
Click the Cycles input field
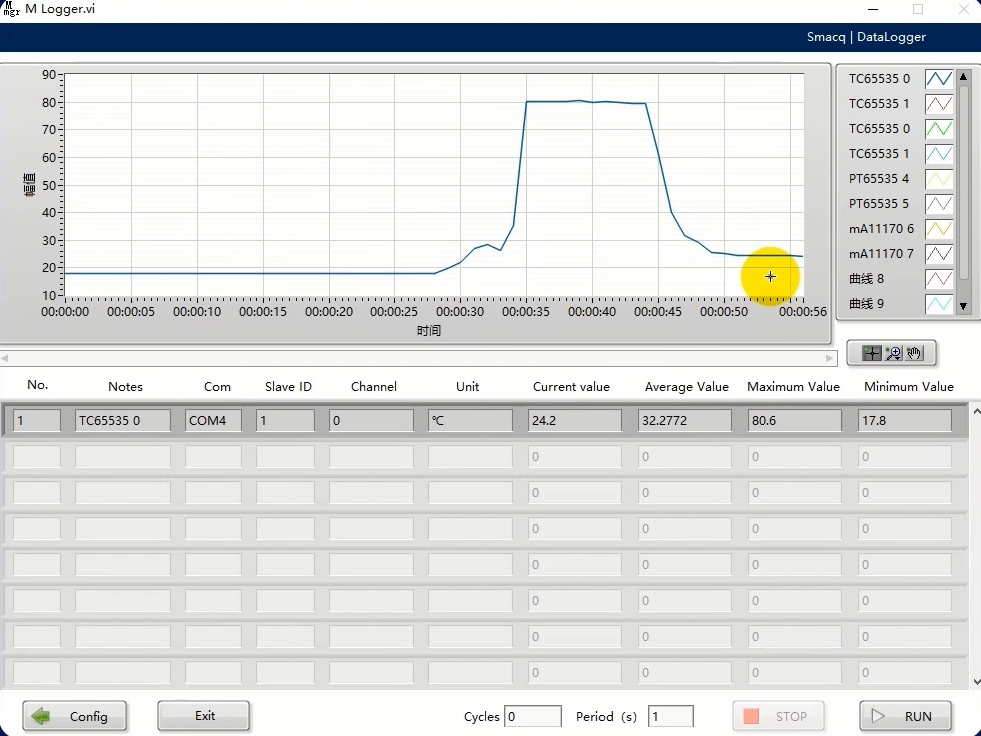click(x=533, y=717)
